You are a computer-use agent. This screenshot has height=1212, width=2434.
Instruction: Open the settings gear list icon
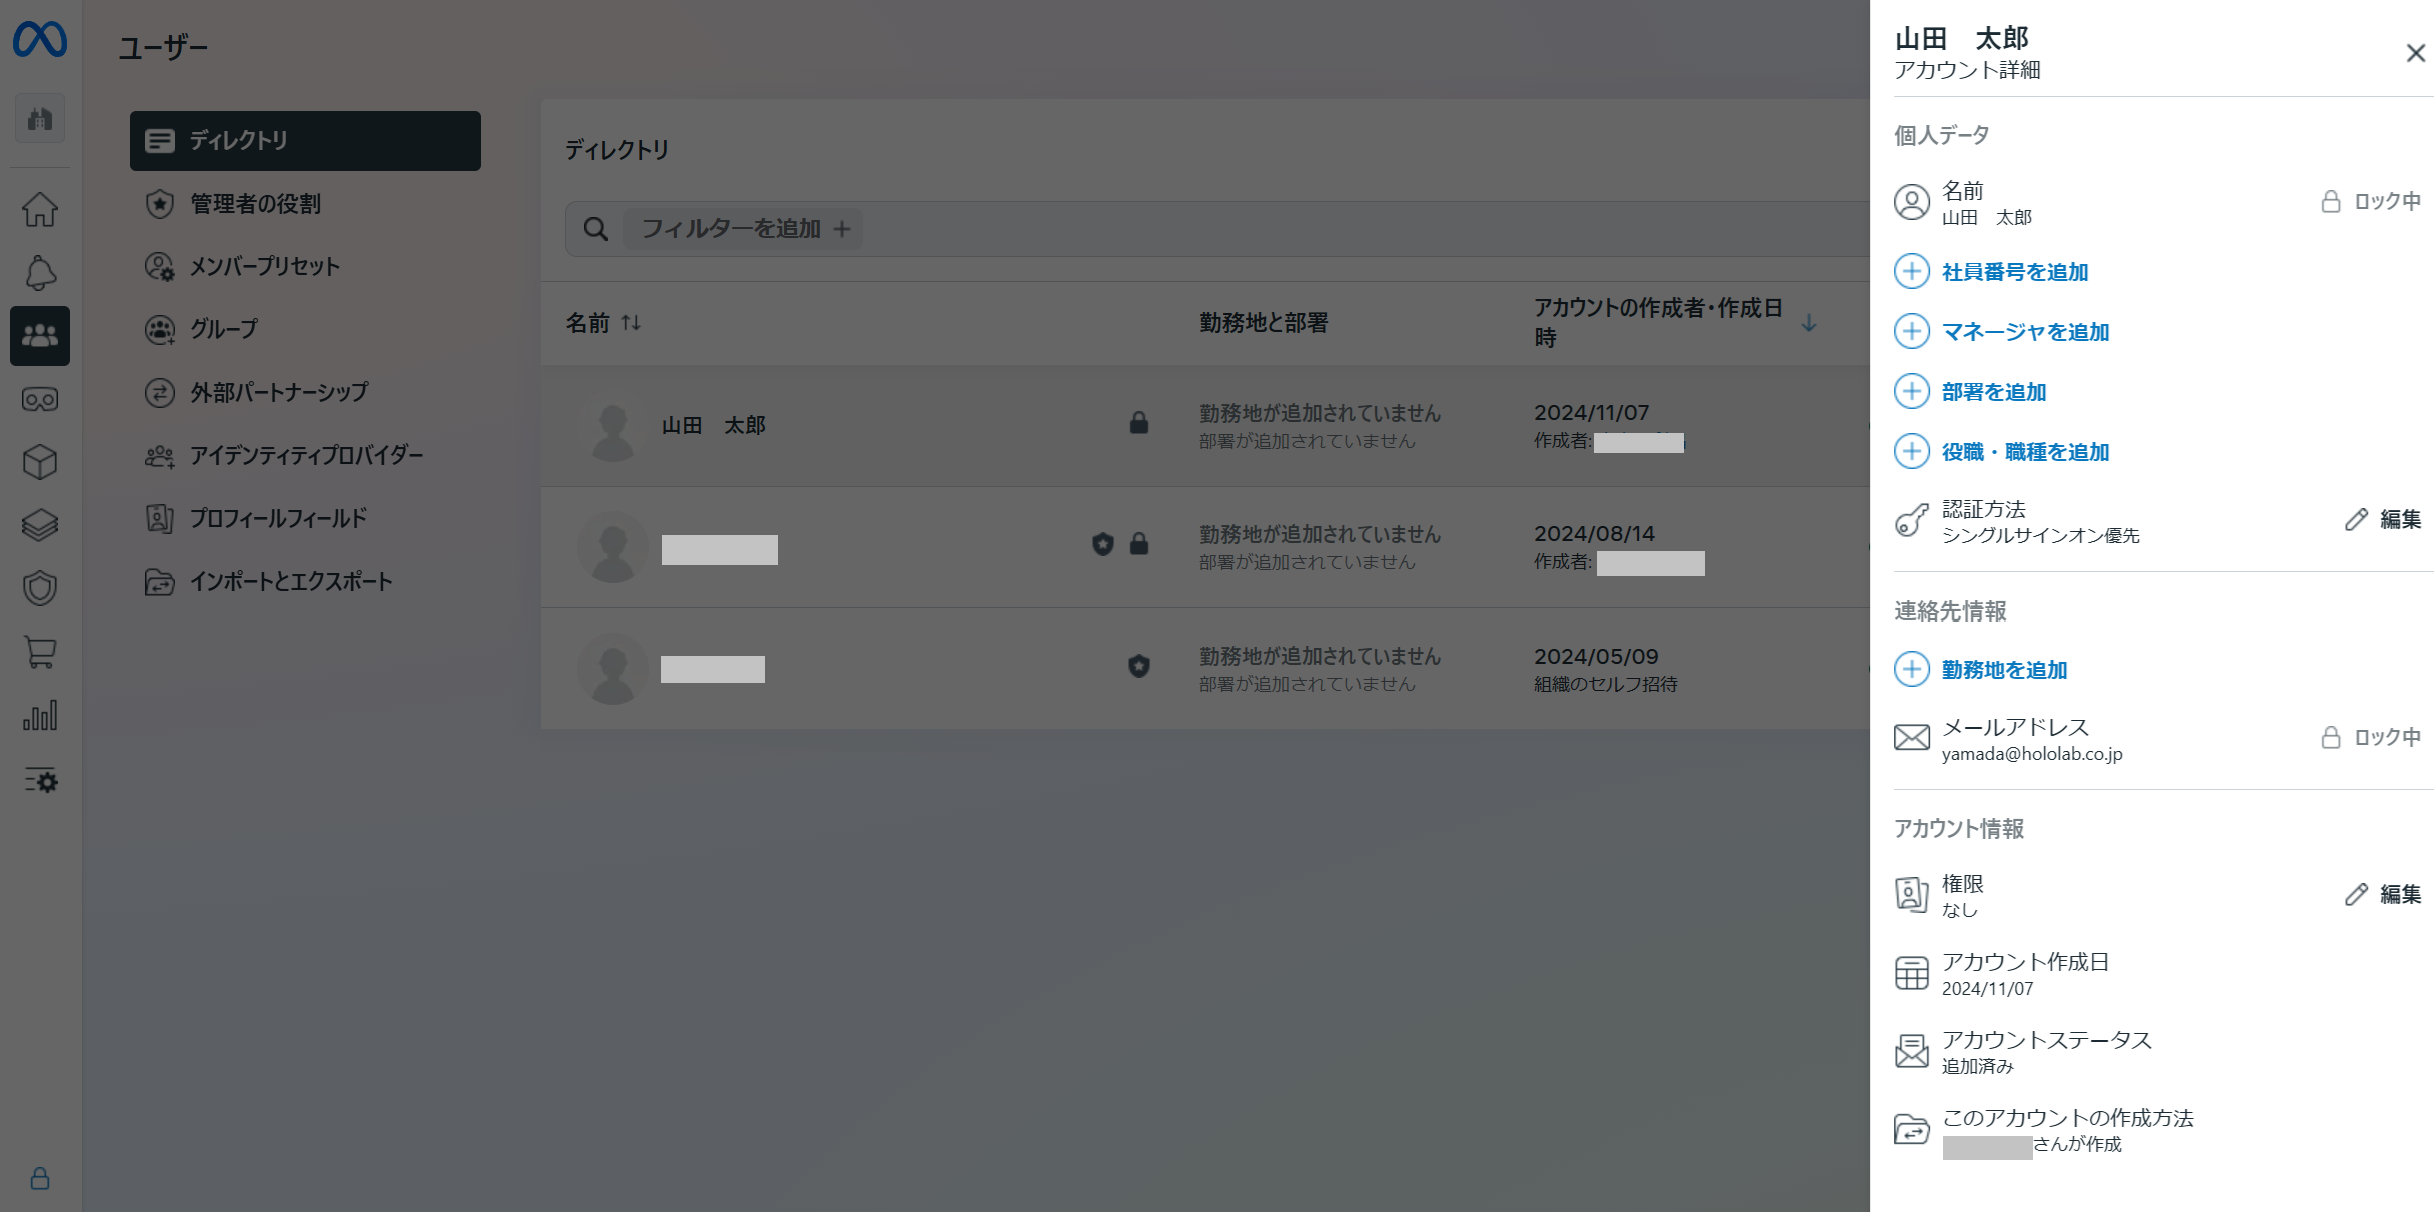[x=40, y=780]
